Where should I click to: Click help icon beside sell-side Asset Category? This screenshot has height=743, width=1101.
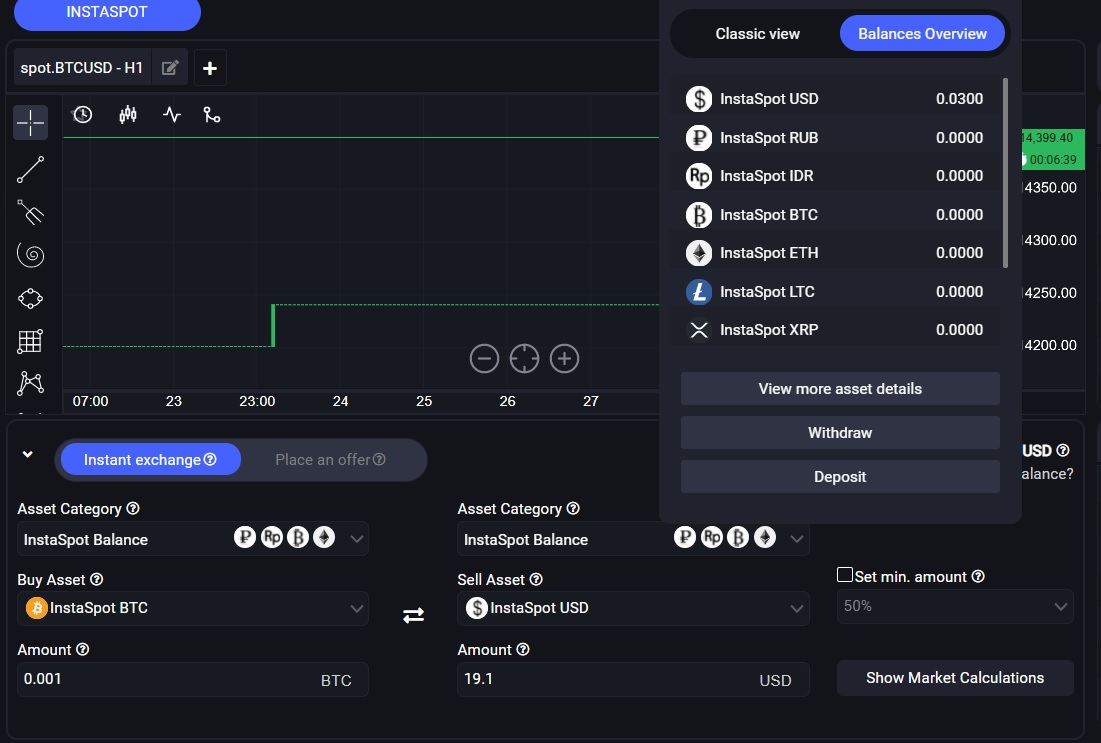pos(573,508)
